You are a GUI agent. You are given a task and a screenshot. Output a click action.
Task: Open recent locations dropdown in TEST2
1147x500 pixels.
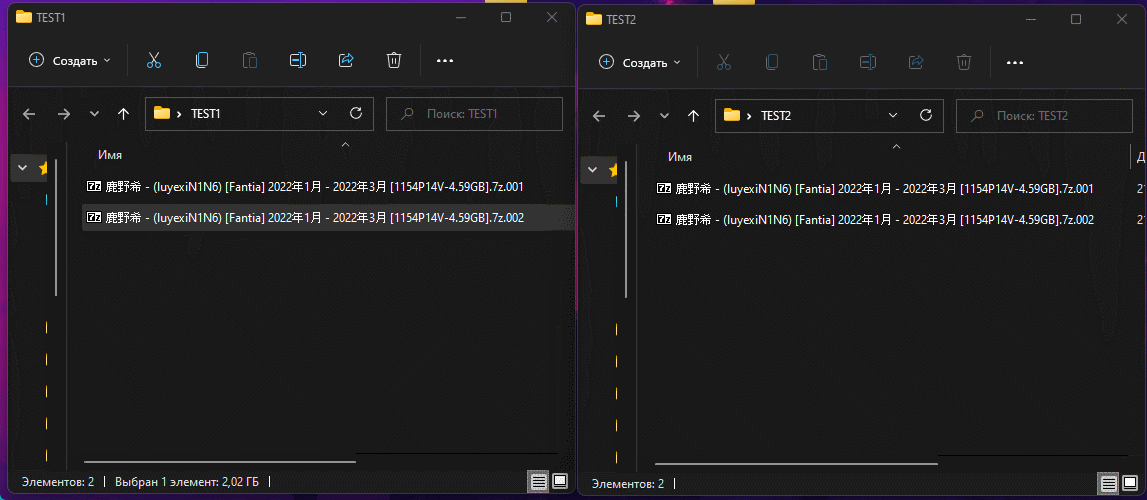pos(663,115)
